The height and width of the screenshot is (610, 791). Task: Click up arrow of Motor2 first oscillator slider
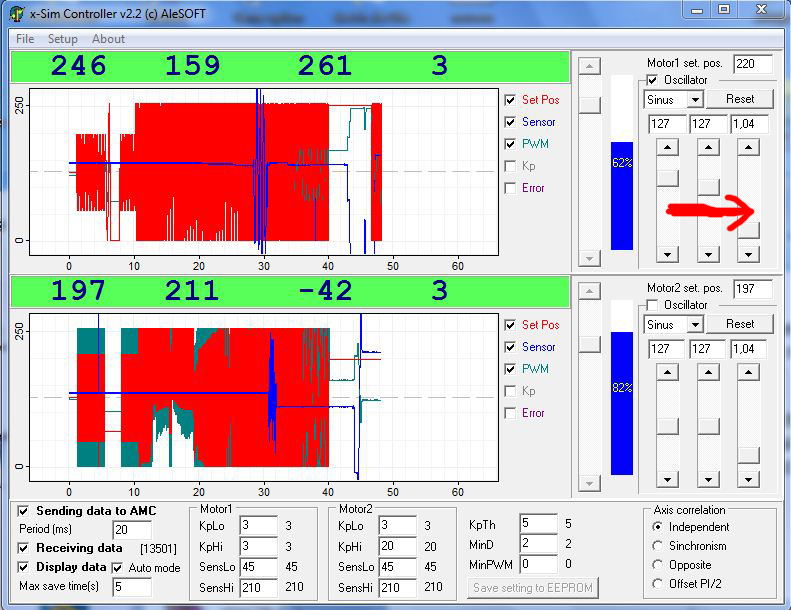[x=667, y=372]
